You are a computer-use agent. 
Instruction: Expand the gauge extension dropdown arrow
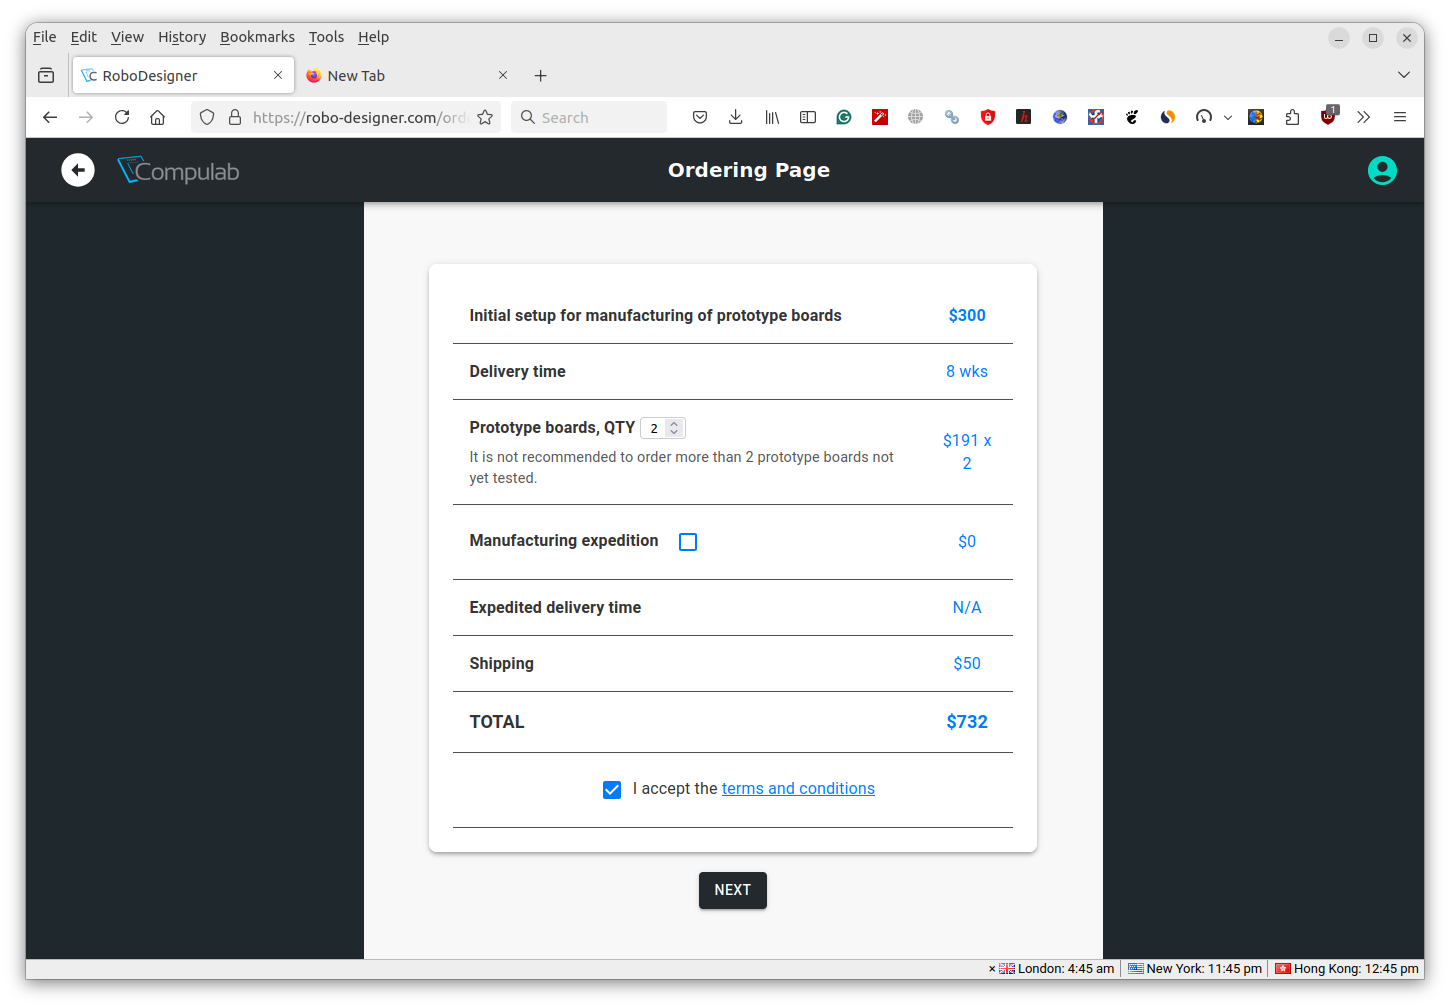(1228, 118)
